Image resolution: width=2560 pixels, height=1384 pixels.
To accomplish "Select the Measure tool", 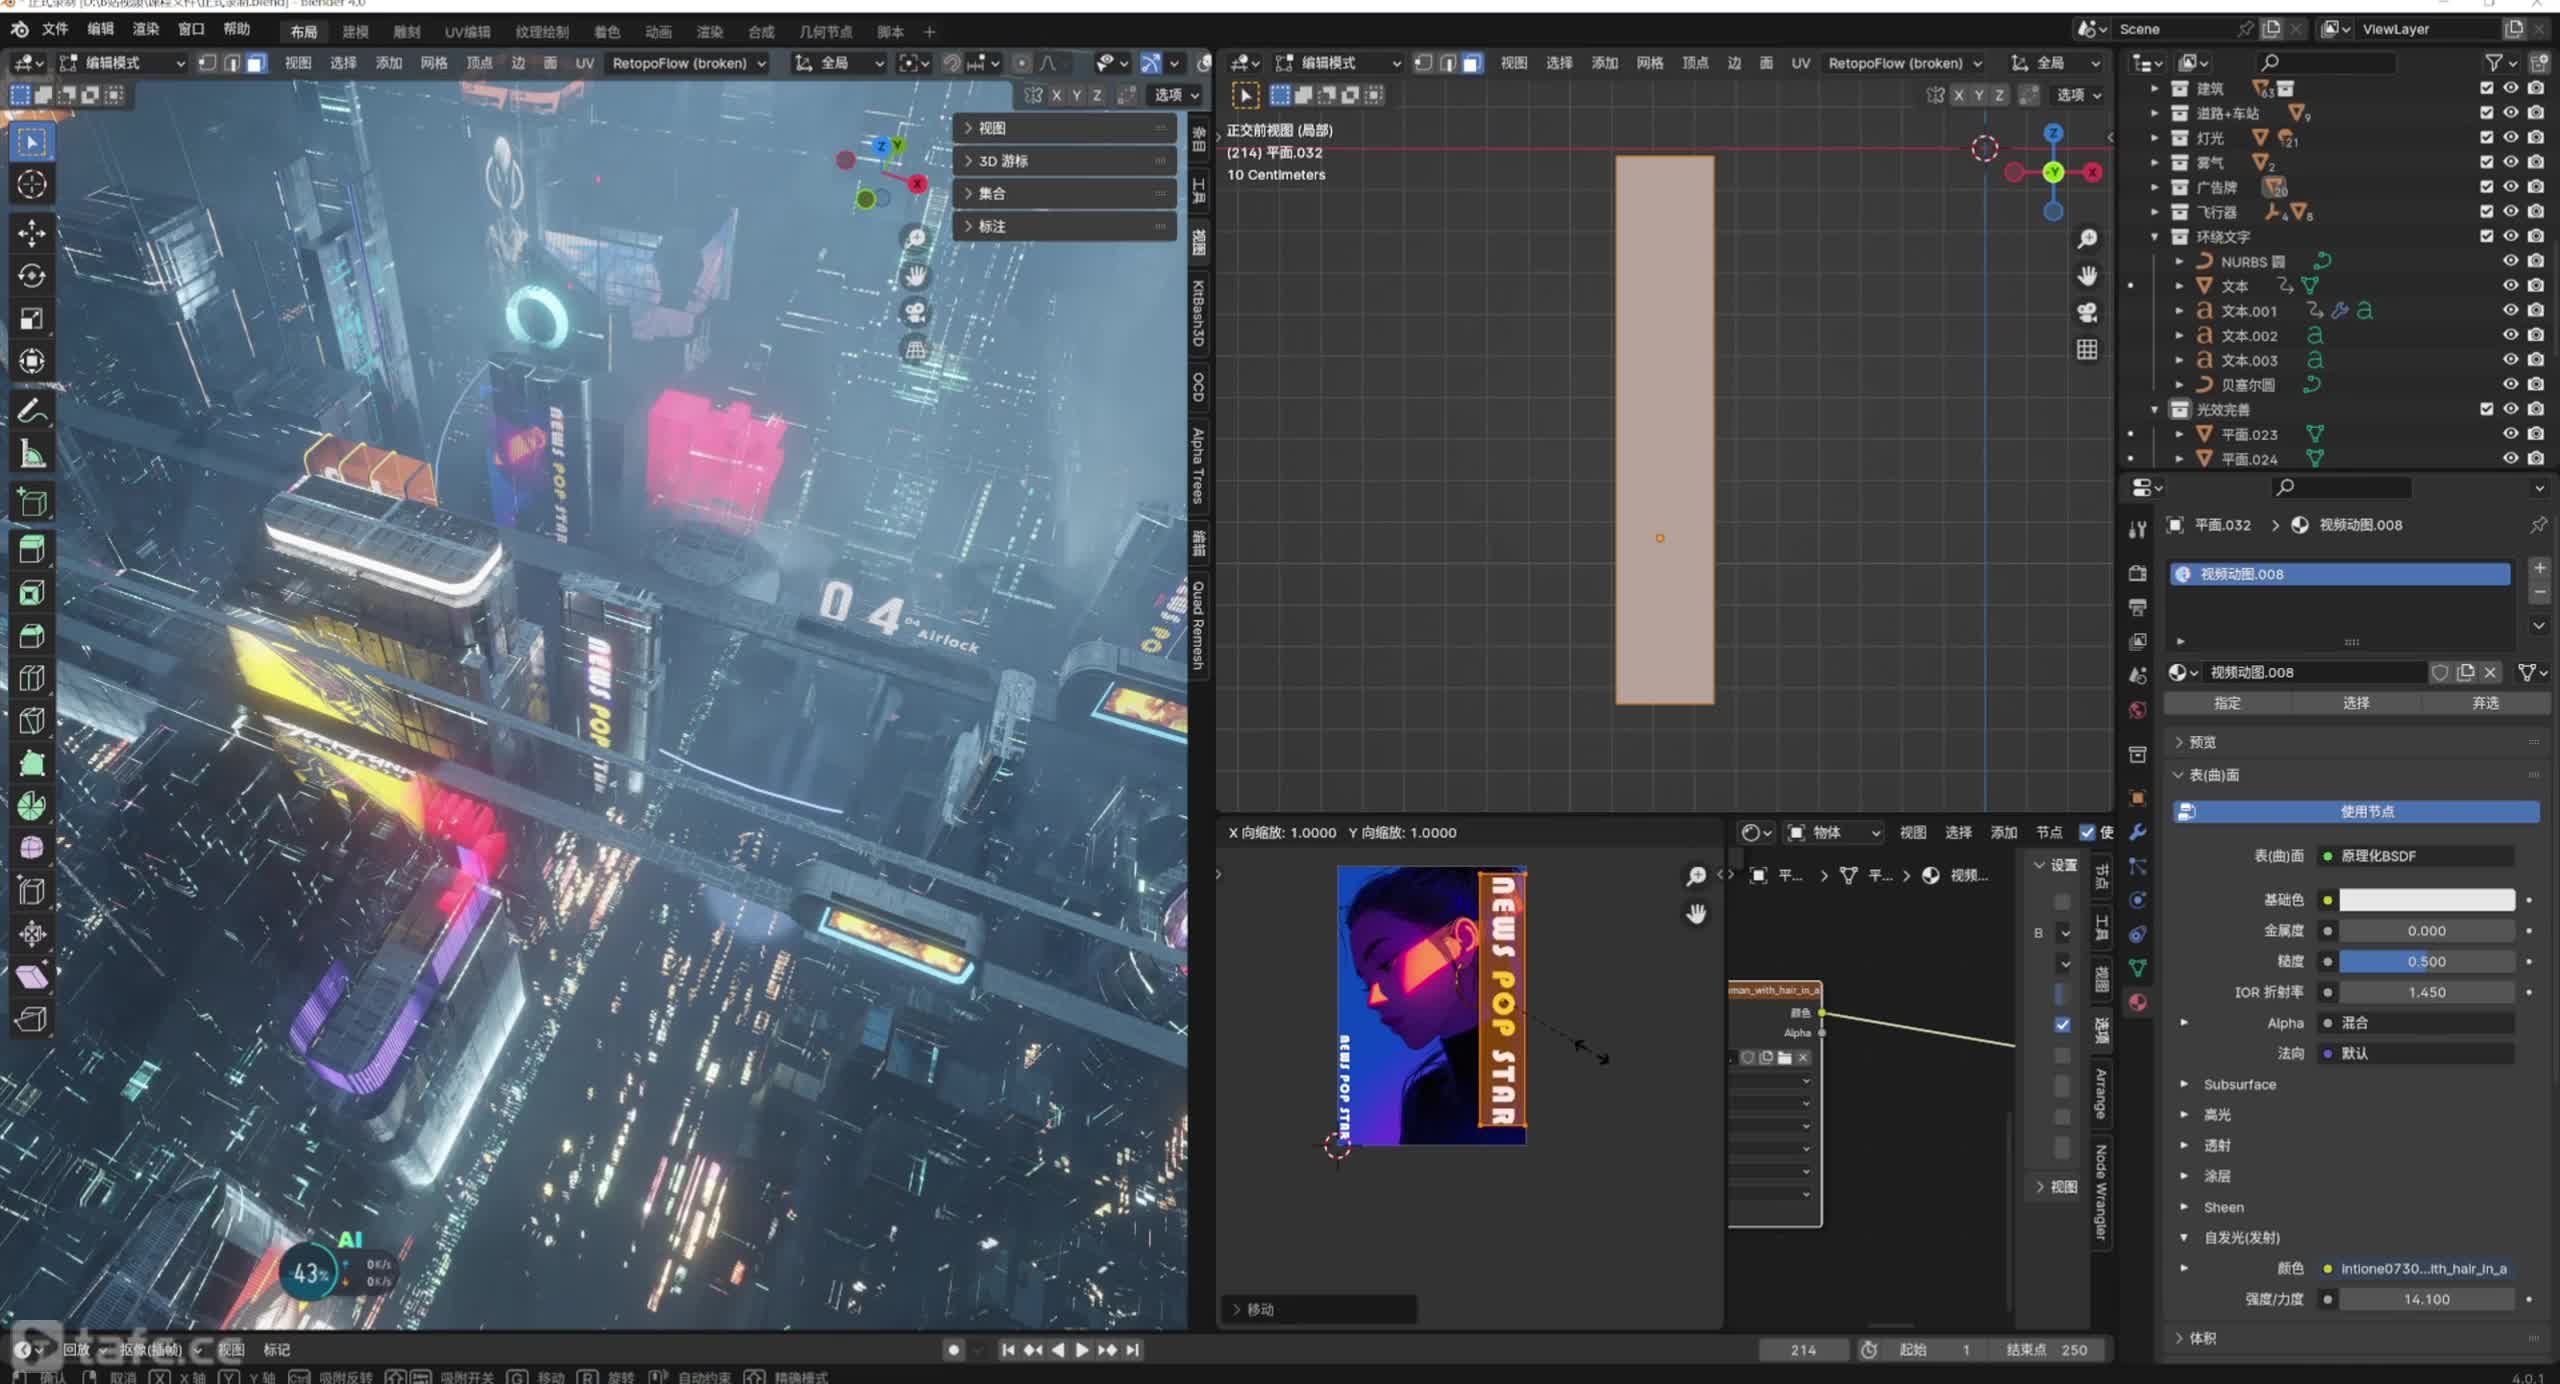I will point(32,454).
